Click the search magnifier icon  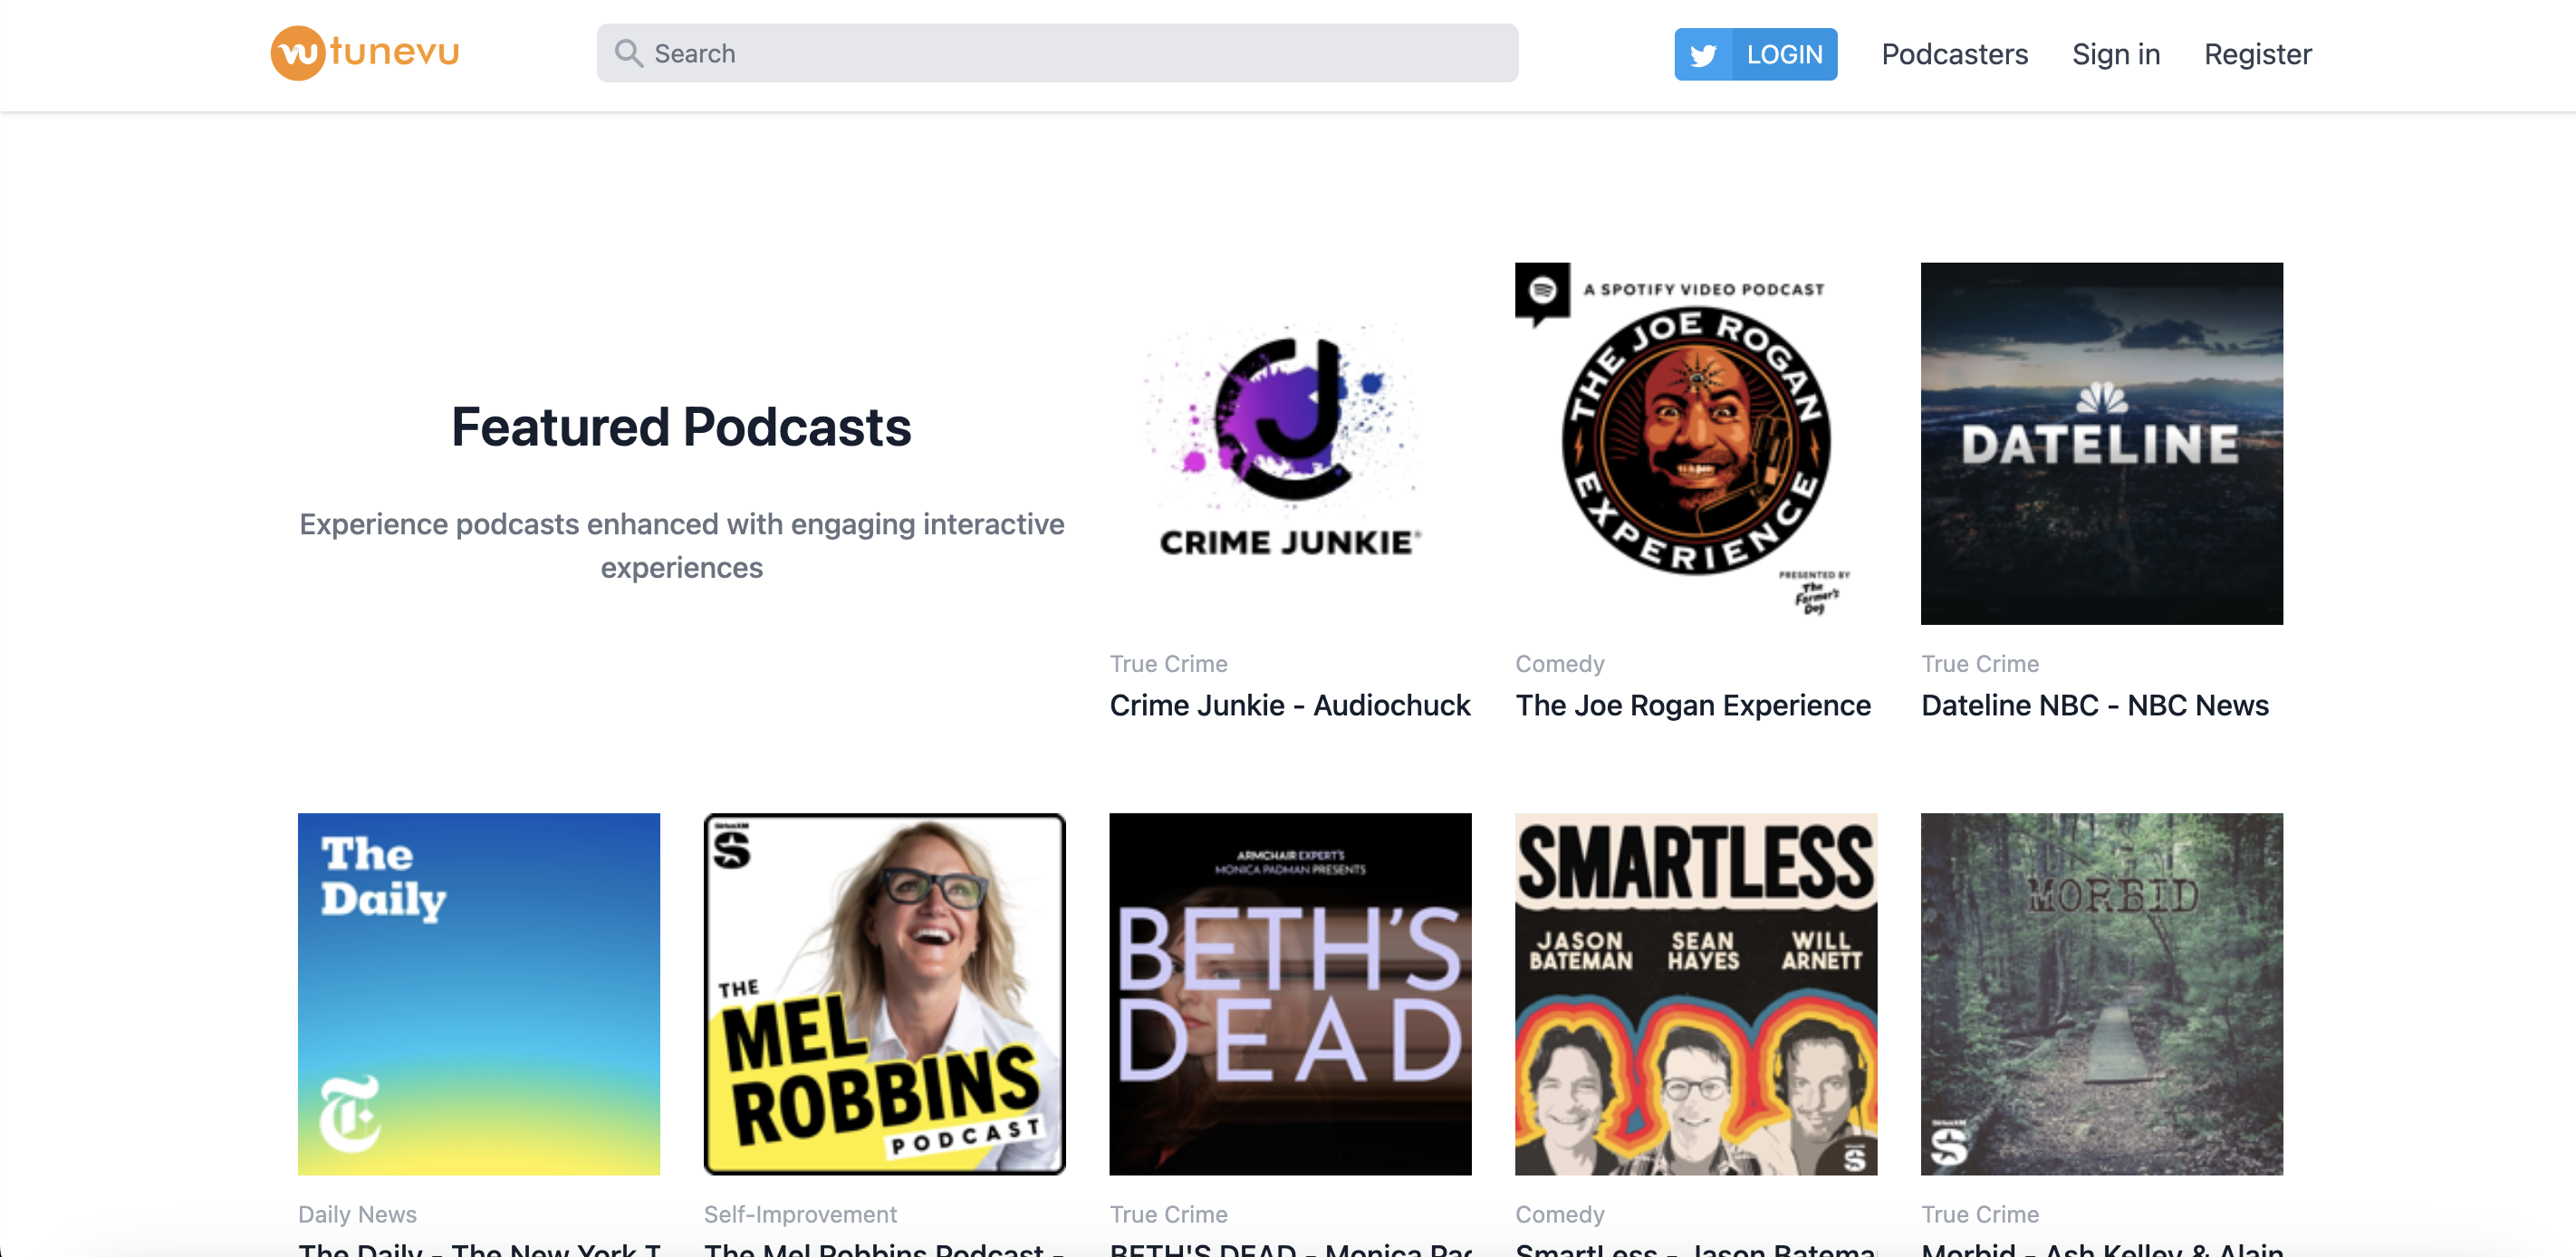pos(628,53)
